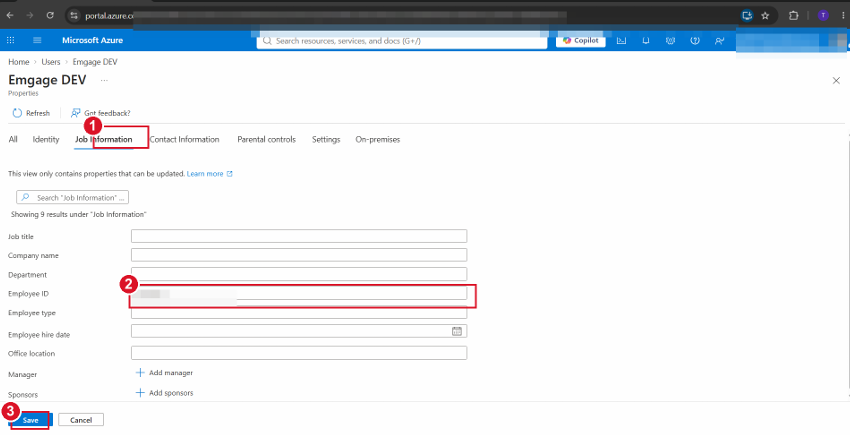Open Cloud Shell icon in header
850x435 pixels.
621,41
